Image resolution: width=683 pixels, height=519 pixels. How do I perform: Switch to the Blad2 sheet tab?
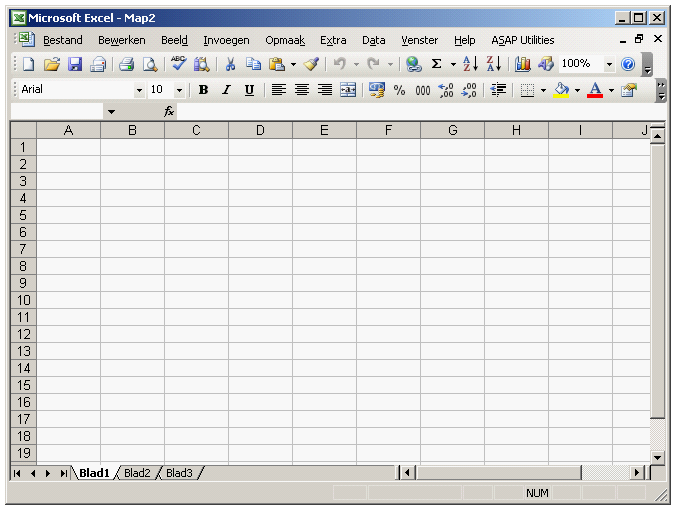tap(137, 473)
